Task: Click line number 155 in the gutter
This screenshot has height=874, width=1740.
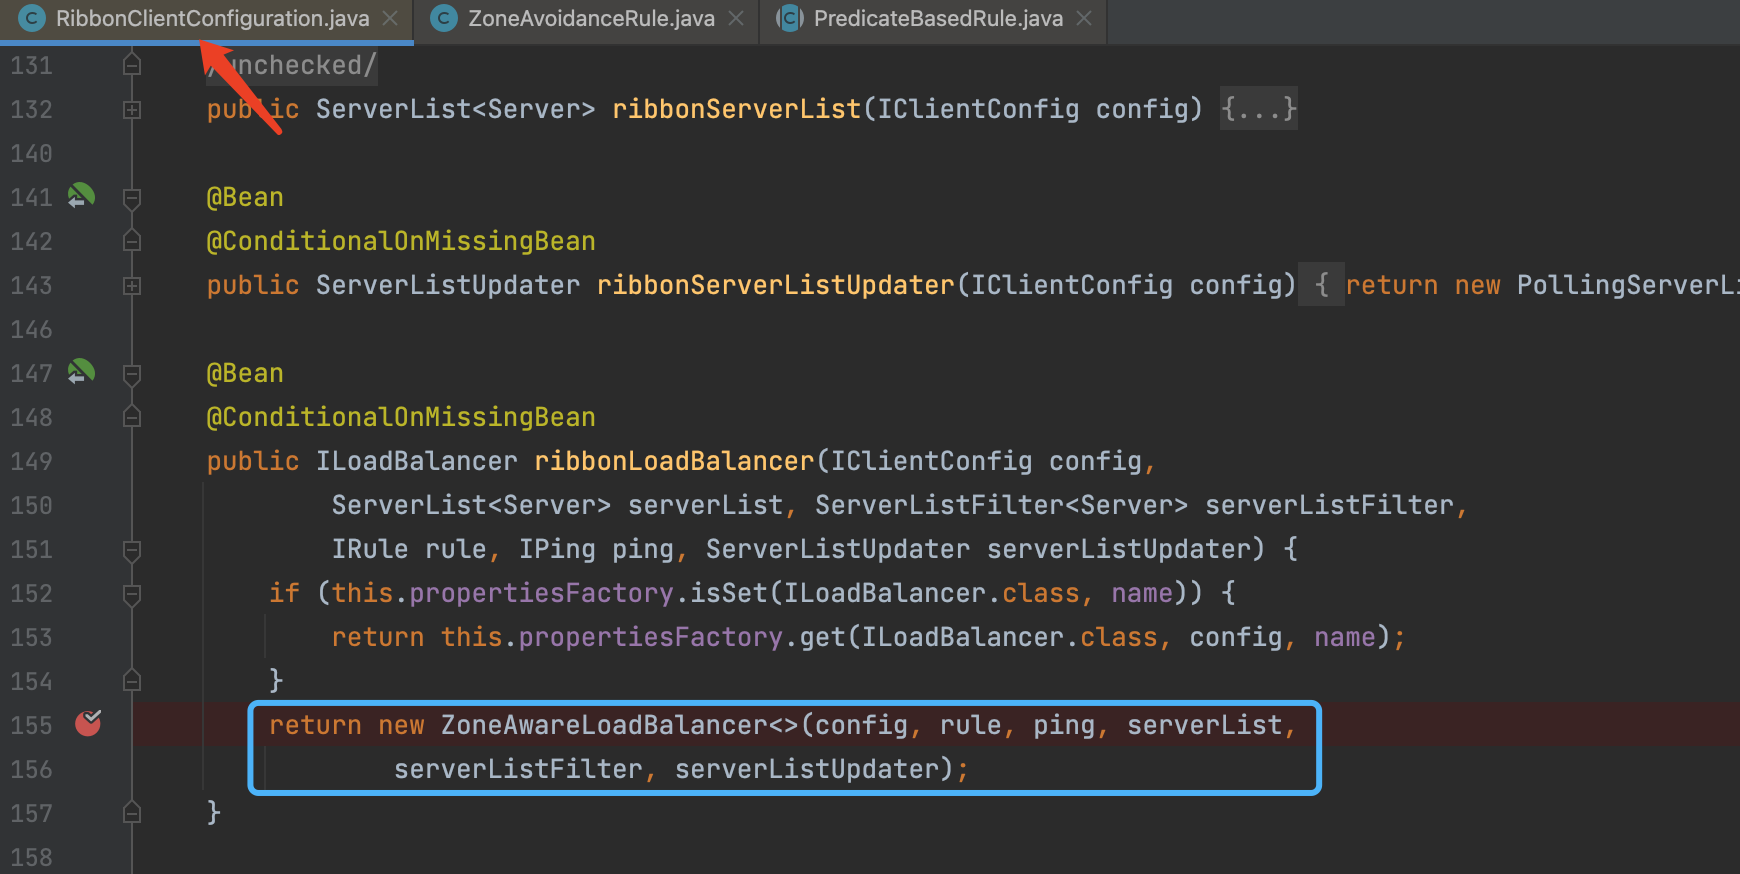Action: [31, 725]
